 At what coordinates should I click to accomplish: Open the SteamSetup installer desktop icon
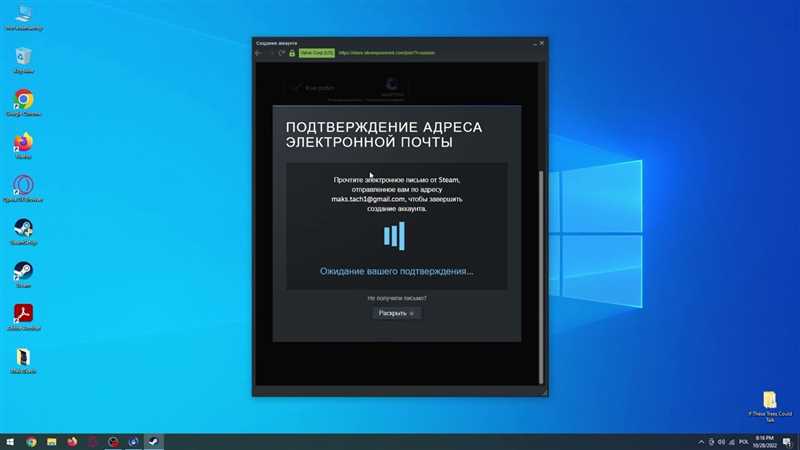pos(23,232)
